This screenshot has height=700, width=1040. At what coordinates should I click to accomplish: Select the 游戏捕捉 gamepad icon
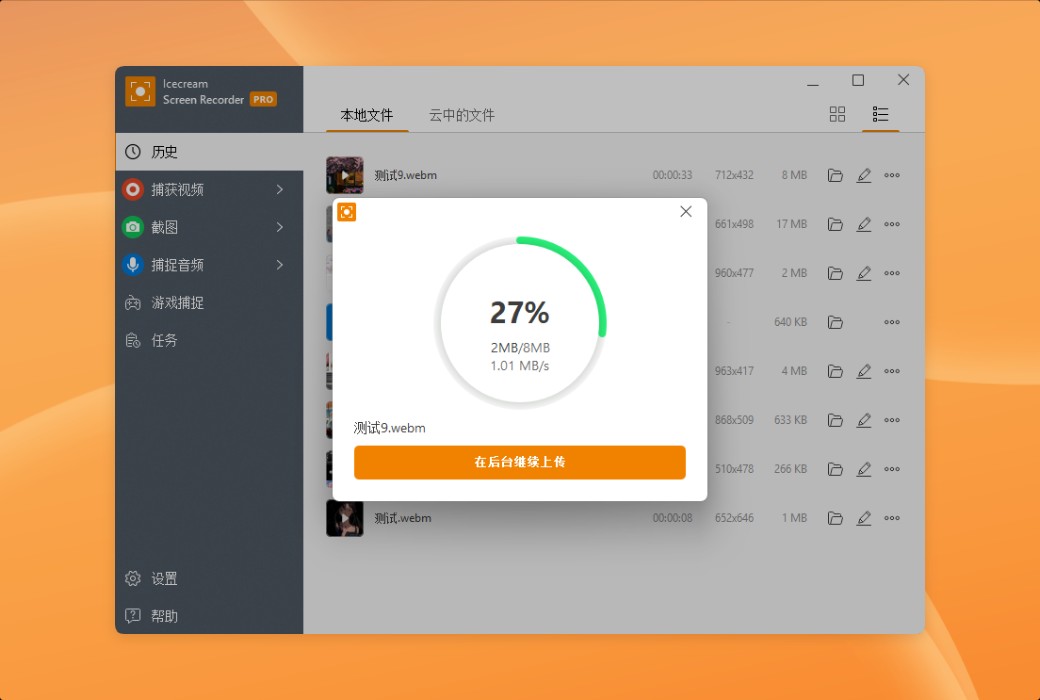pos(132,303)
